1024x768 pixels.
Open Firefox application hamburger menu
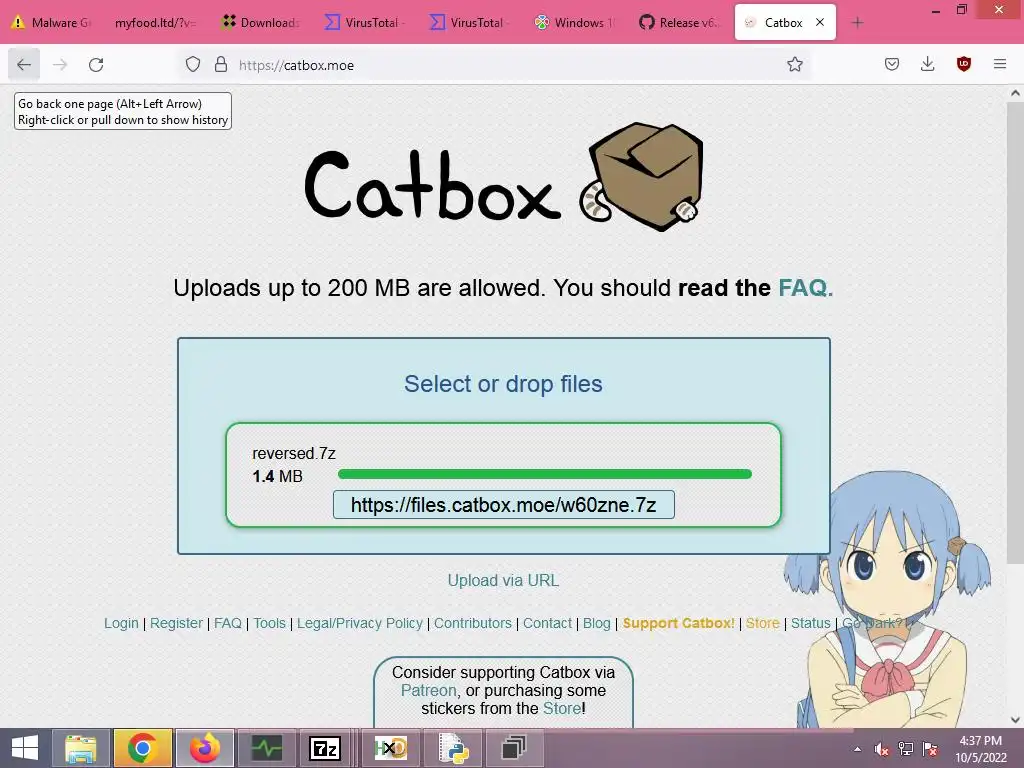click(999, 65)
